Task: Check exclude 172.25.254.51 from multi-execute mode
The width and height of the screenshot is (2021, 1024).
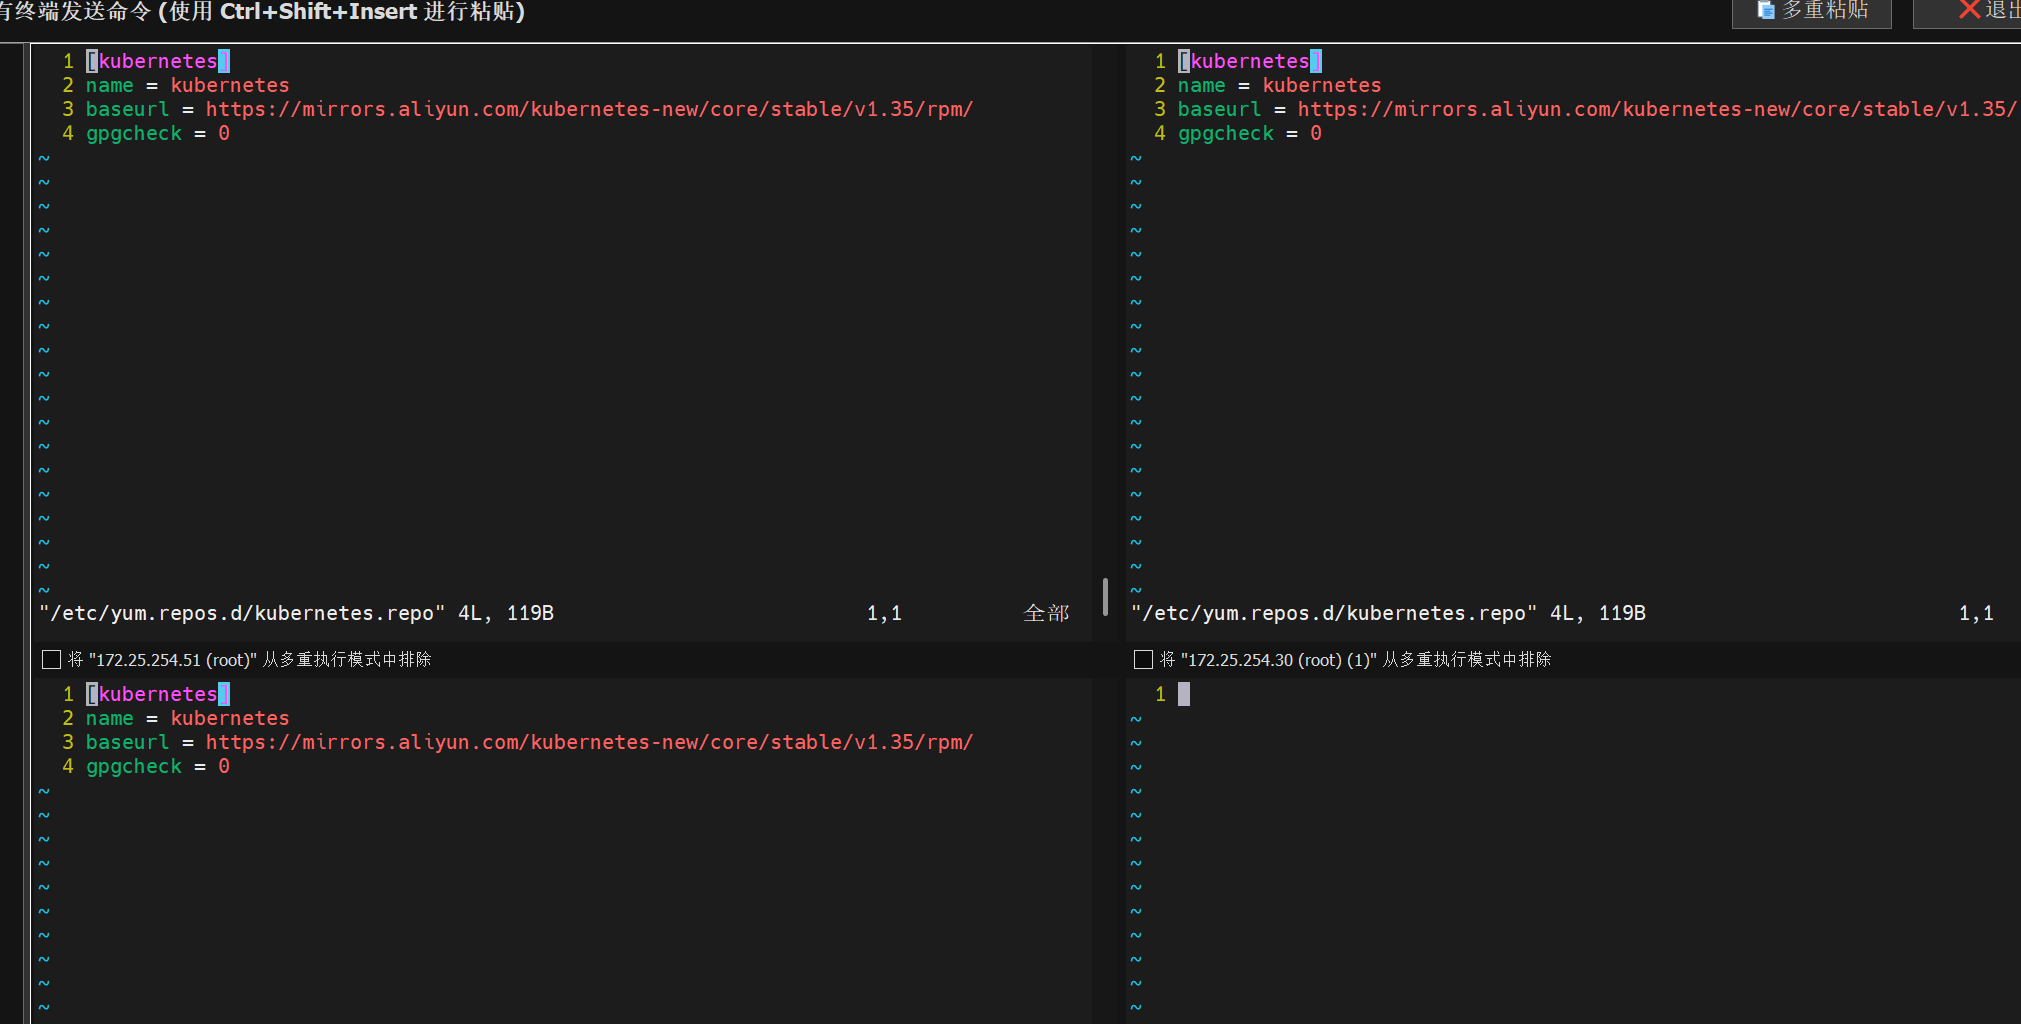Action: [52, 659]
